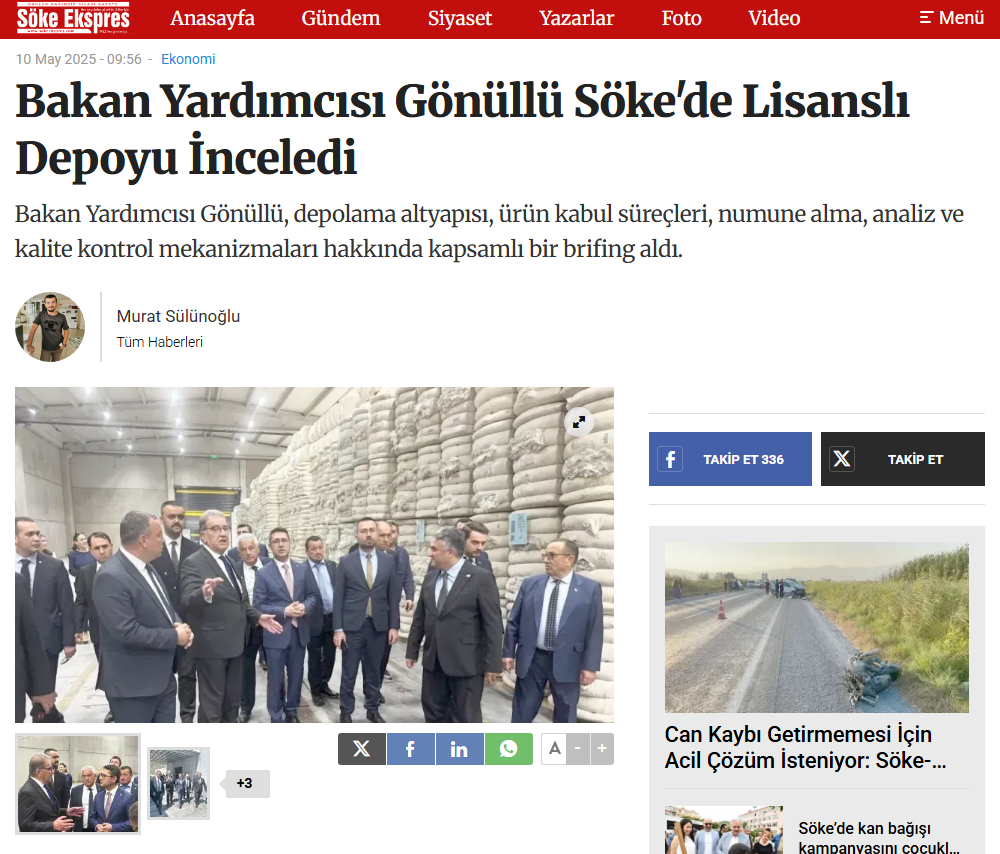Viewport: 1000px width, 854px height.
Task: Expand the main image fullscreen
Action: (579, 422)
